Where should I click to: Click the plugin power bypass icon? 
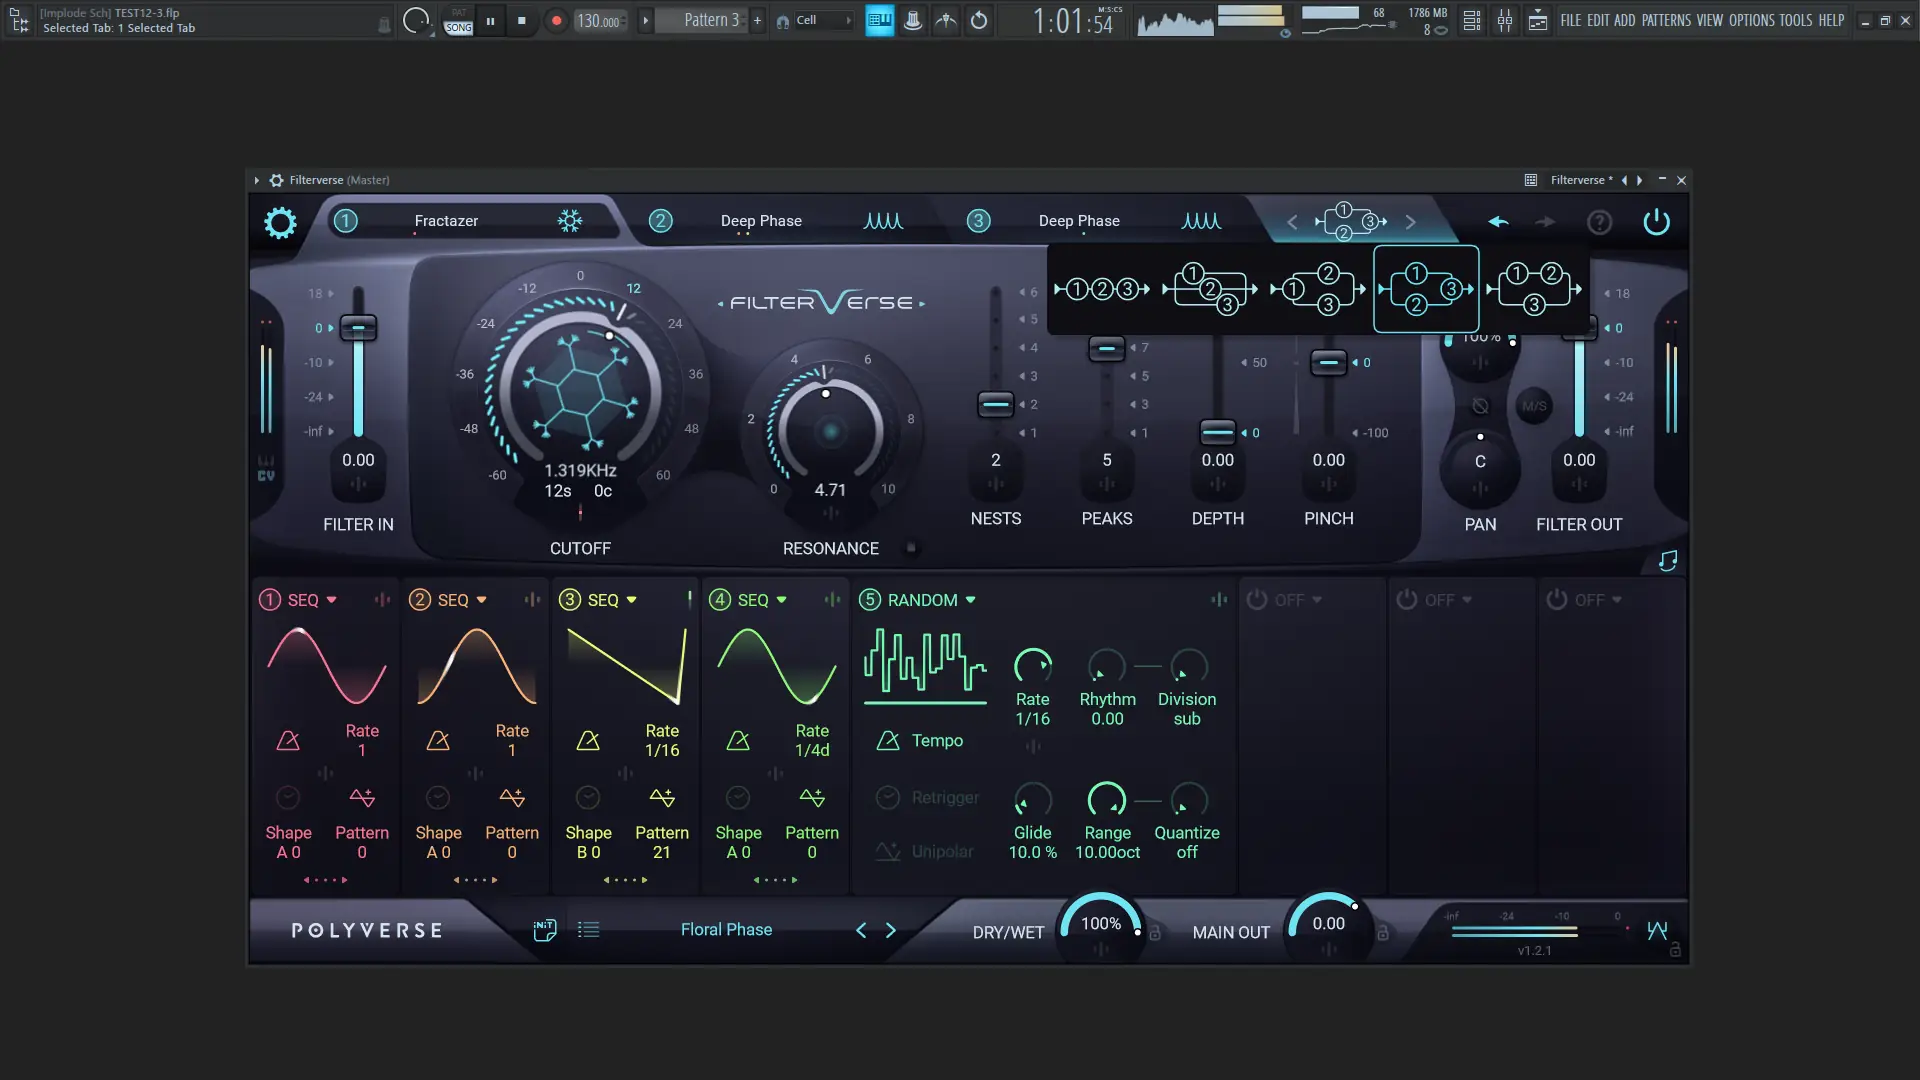click(1656, 222)
